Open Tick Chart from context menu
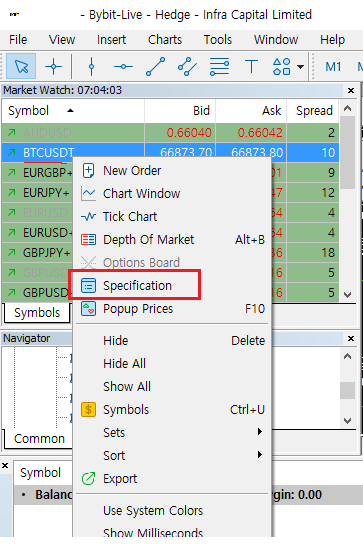 coord(172,216)
